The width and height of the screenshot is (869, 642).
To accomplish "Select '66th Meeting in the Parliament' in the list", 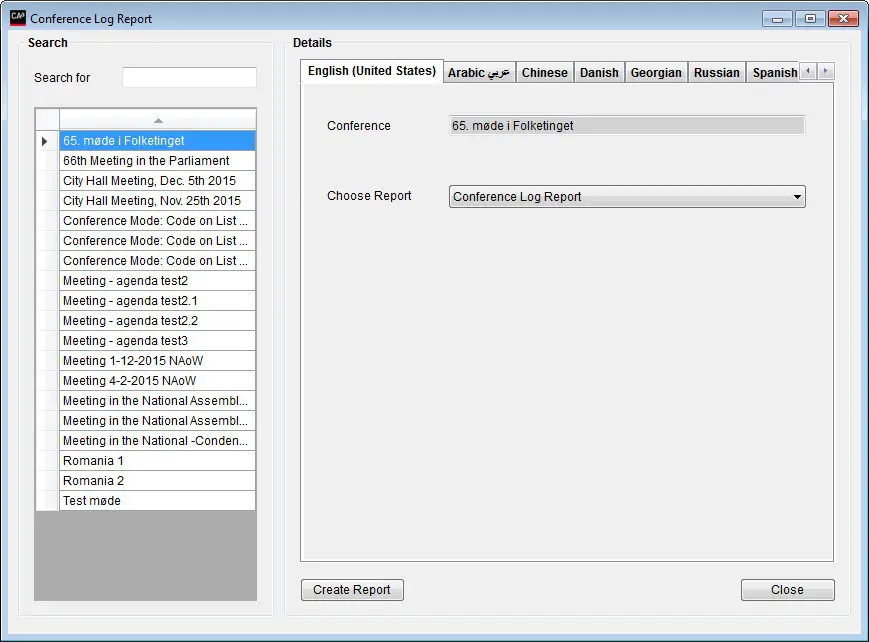I will [156, 161].
